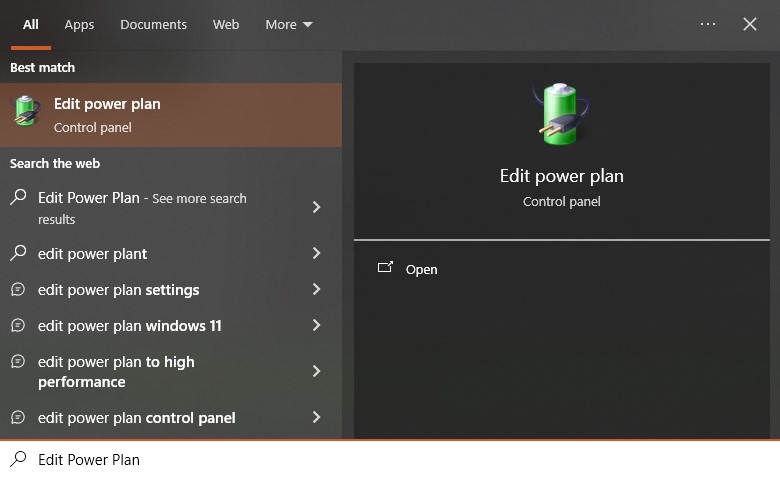Click magnifier icon beside 'edit power plant'

pyautogui.click(x=18, y=253)
